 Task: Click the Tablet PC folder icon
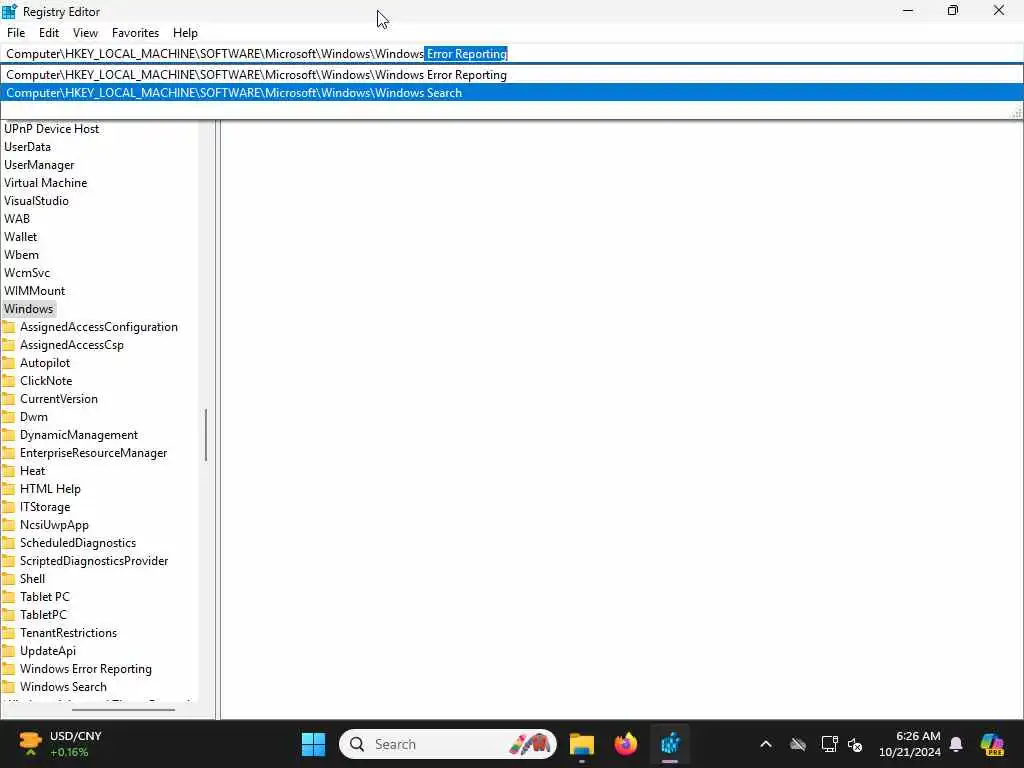[8, 597]
